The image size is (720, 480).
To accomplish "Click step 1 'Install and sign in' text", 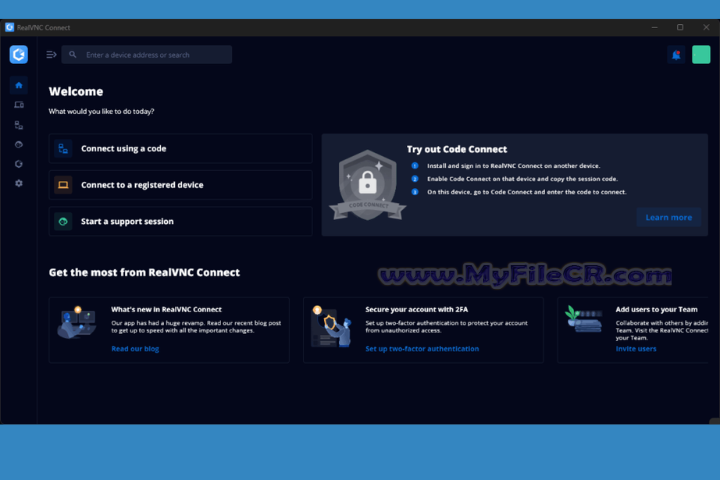I will 513,166.
